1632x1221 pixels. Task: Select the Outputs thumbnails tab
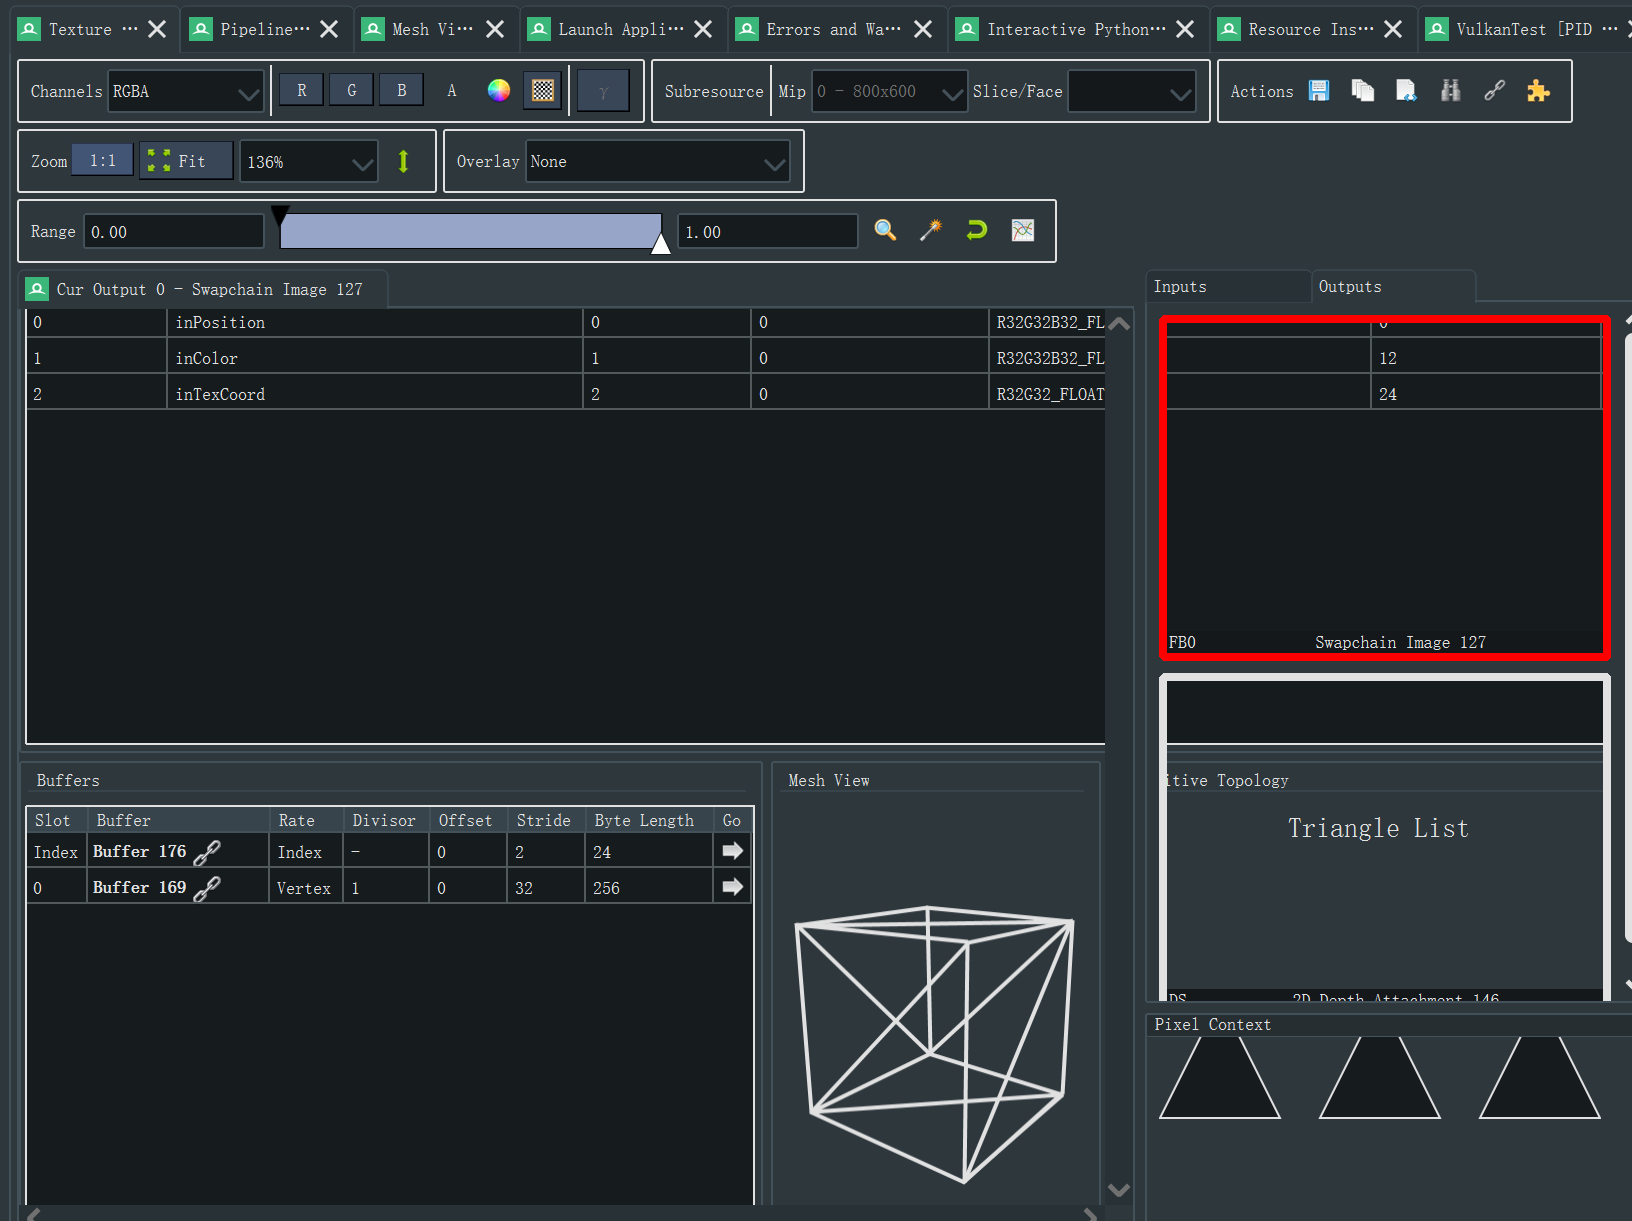[x=1392, y=287]
